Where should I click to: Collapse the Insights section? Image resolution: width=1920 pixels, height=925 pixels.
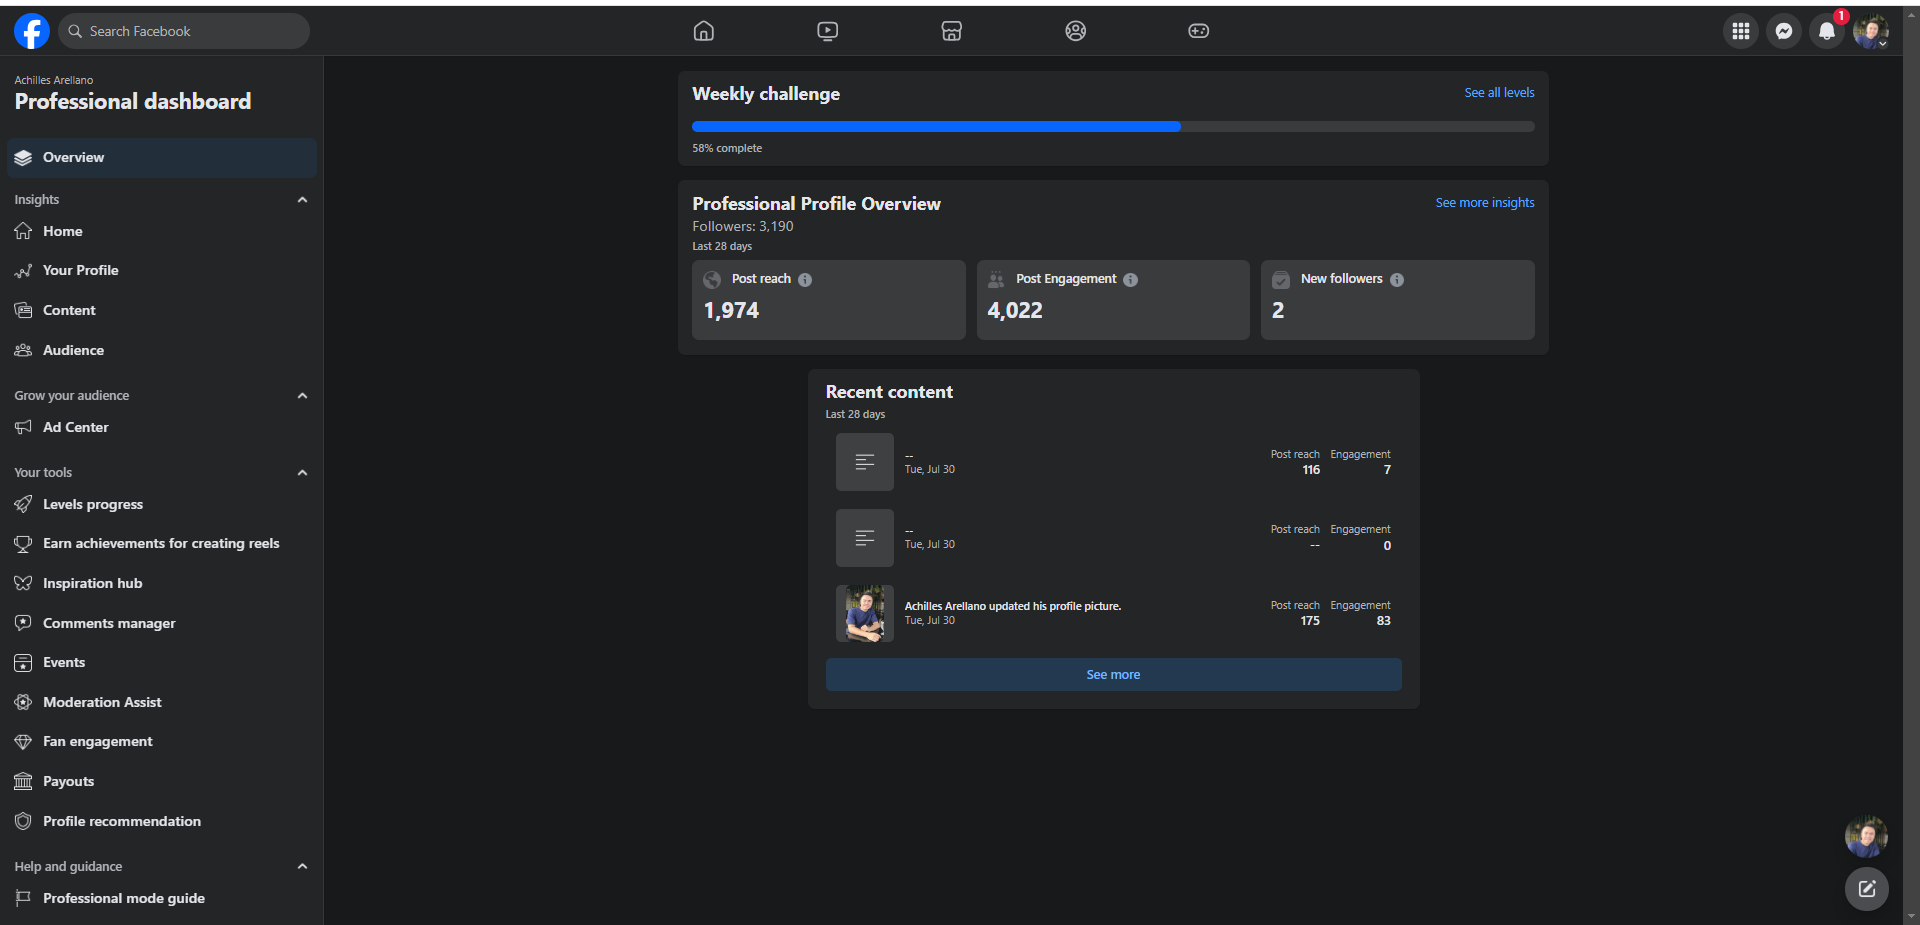pos(302,200)
